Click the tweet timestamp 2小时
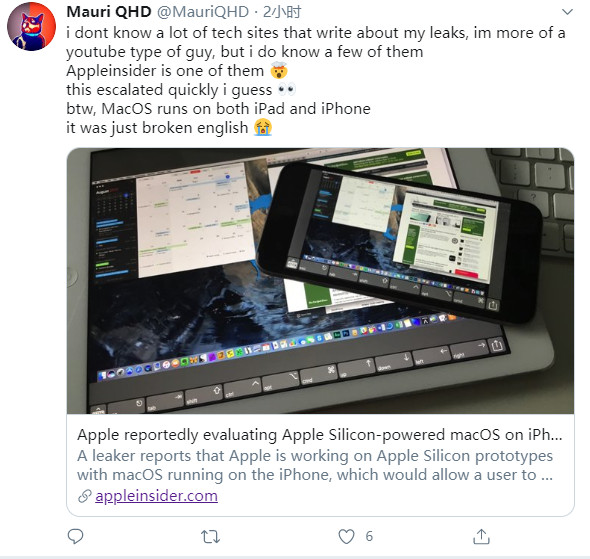 (x=282, y=12)
